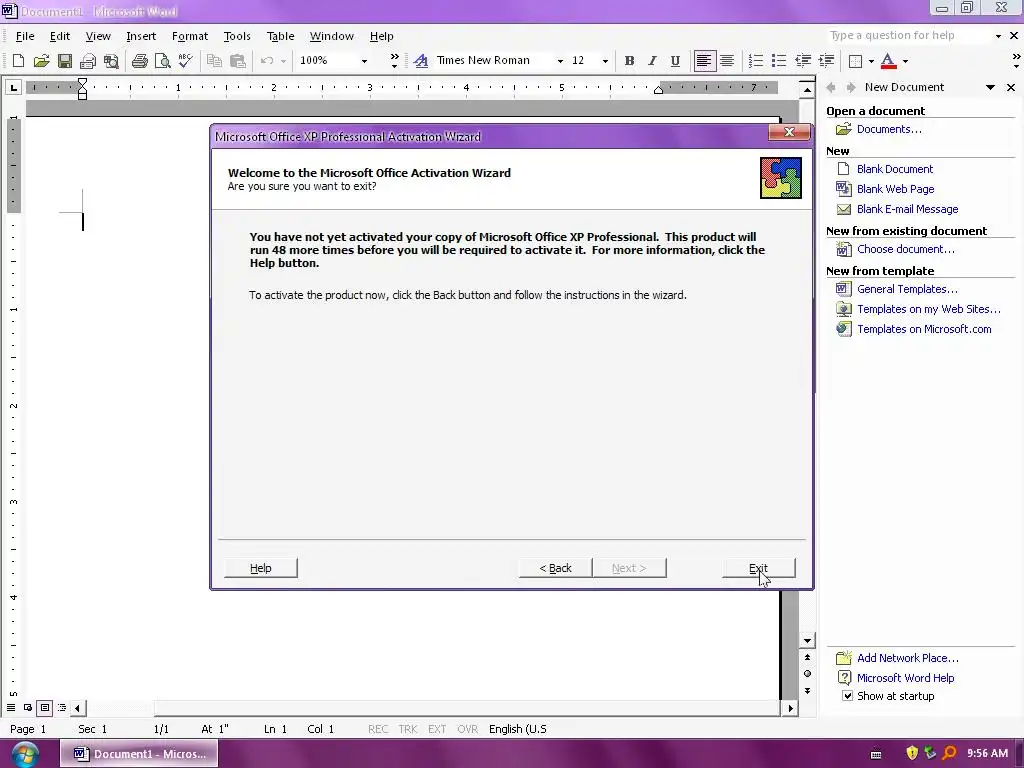Open the Times New Roman font dropdown
The image size is (1024, 768).
[x=560, y=61]
